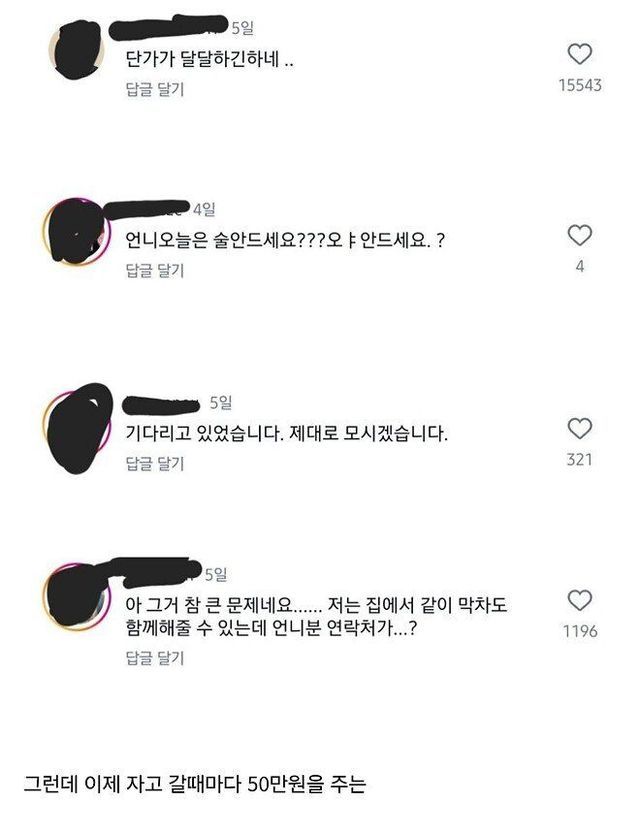Open redacted username above '기다리고 있었습니다'
The image size is (640, 834).
point(161,405)
